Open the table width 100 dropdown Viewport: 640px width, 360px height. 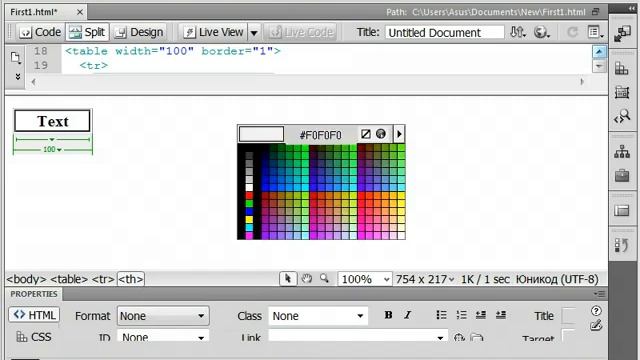tap(52, 150)
